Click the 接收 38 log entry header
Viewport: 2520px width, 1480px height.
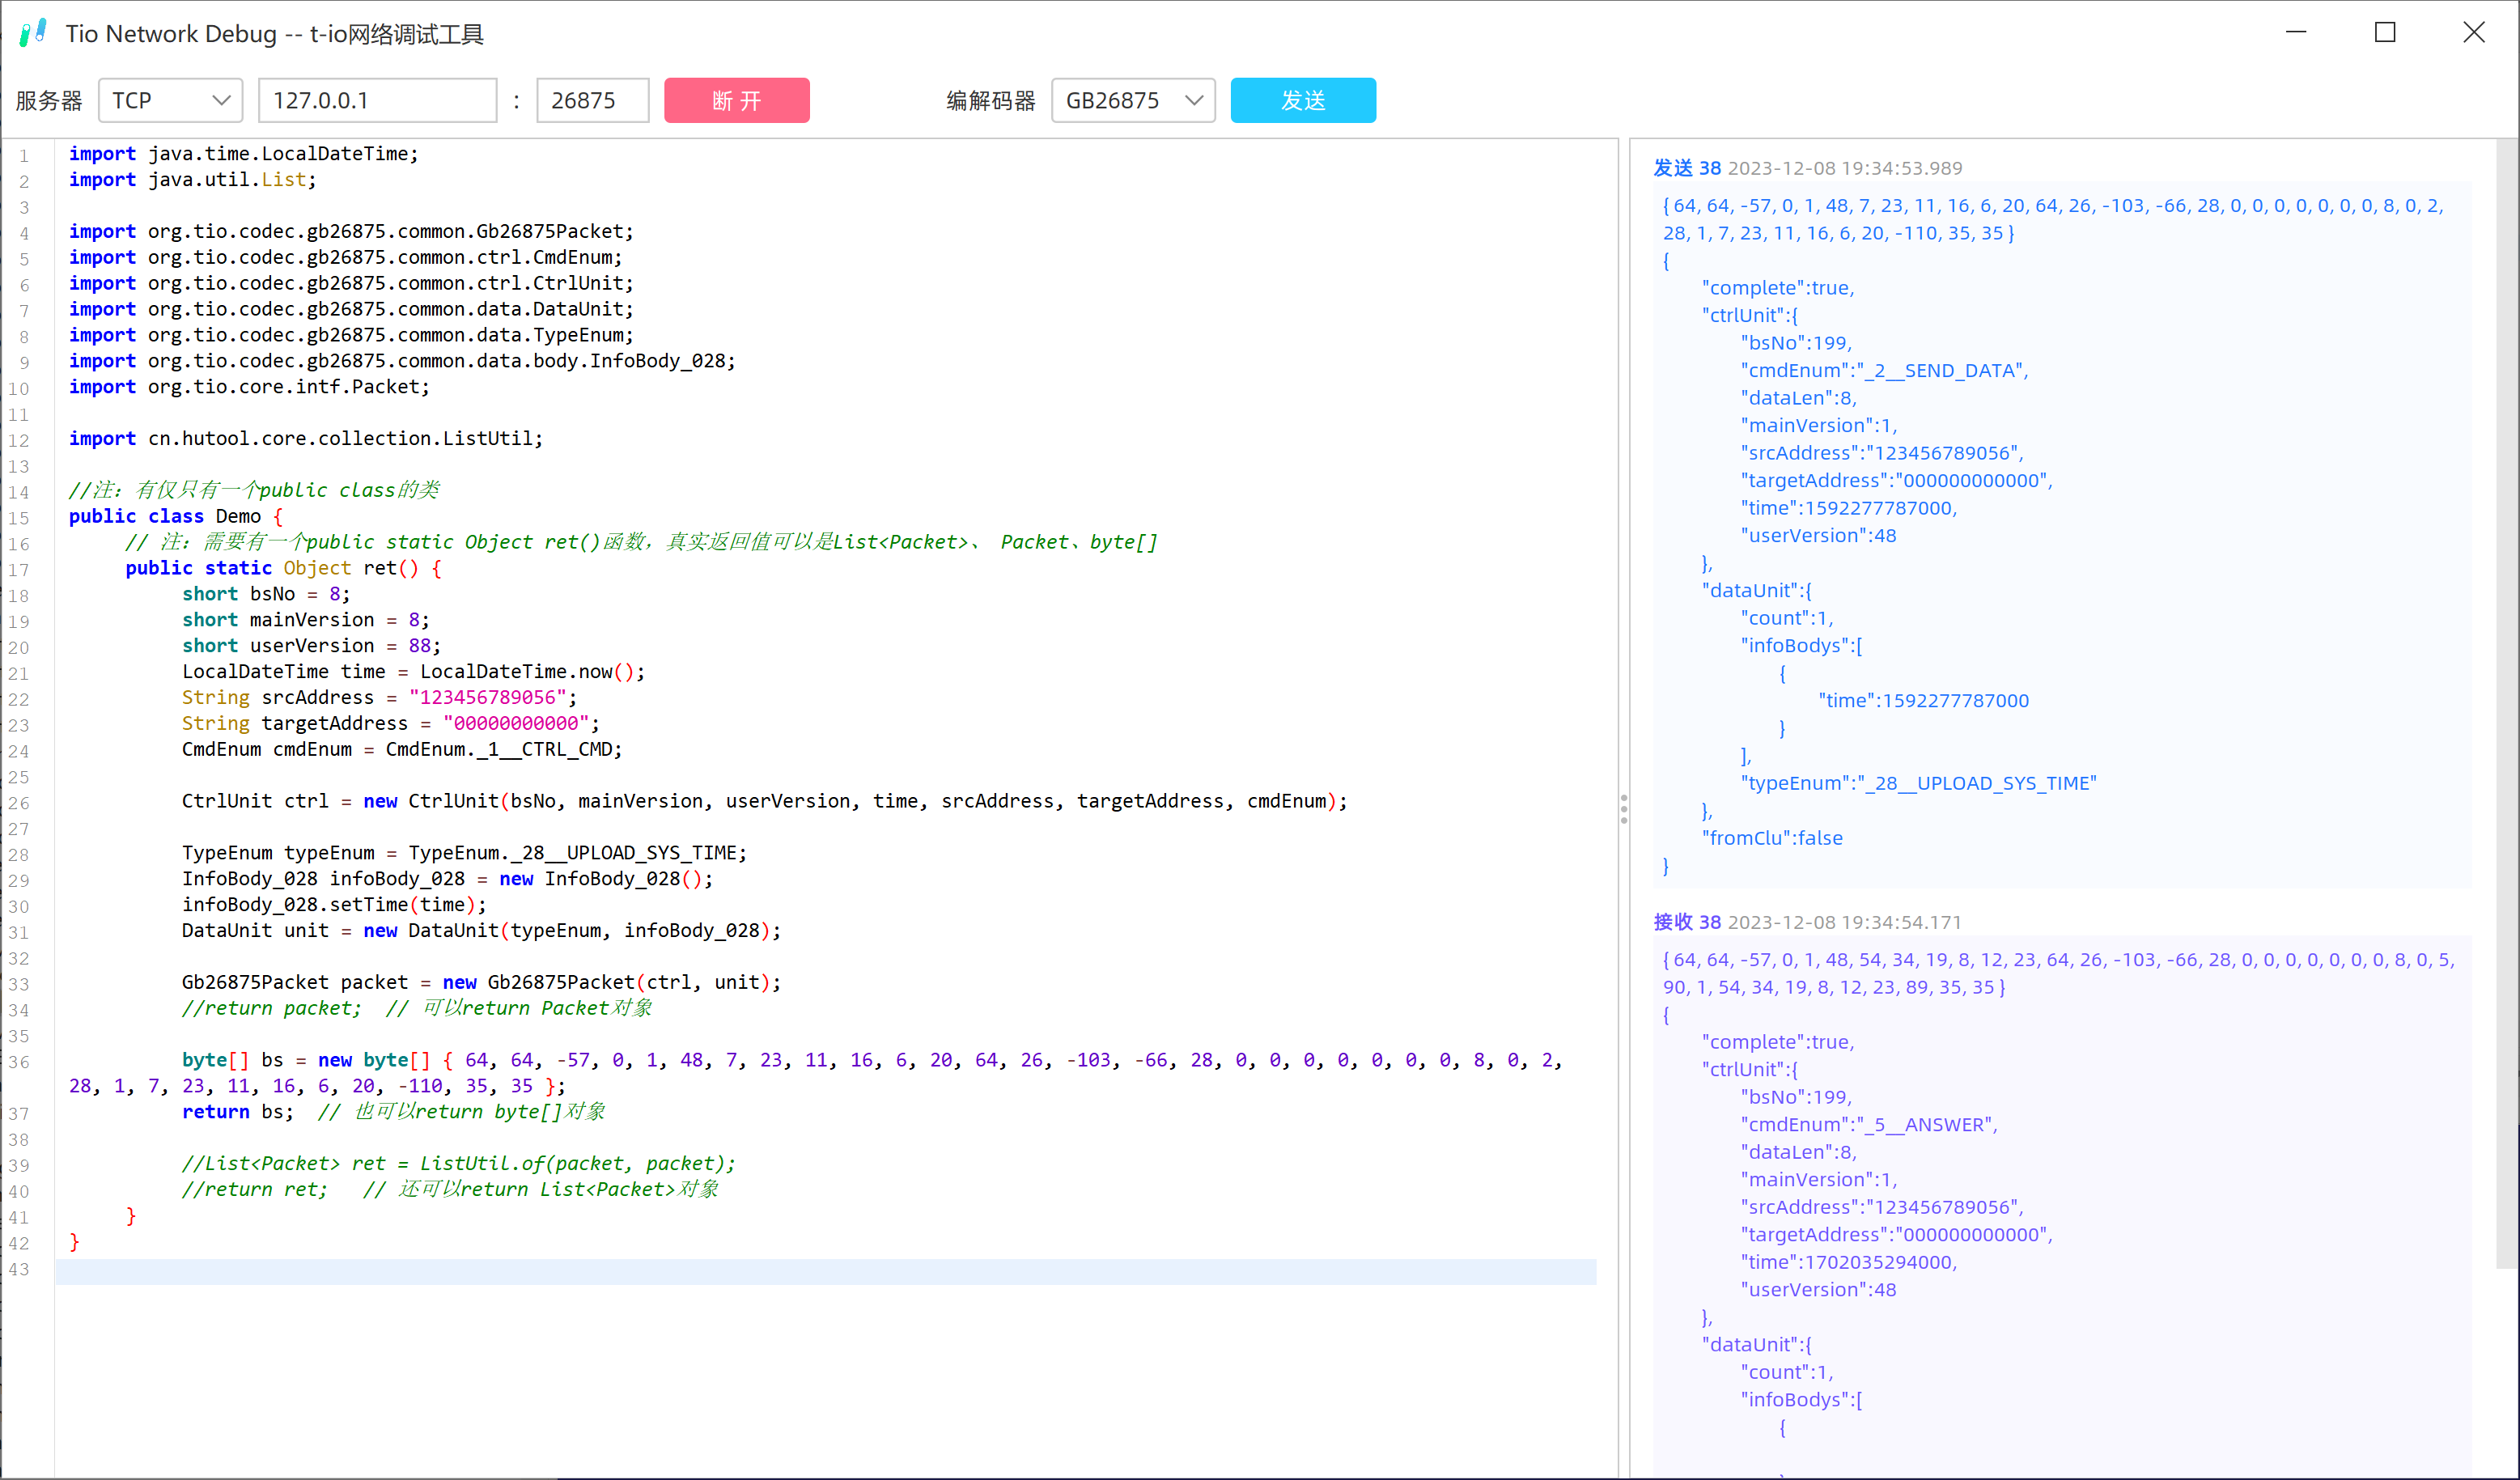(1807, 922)
